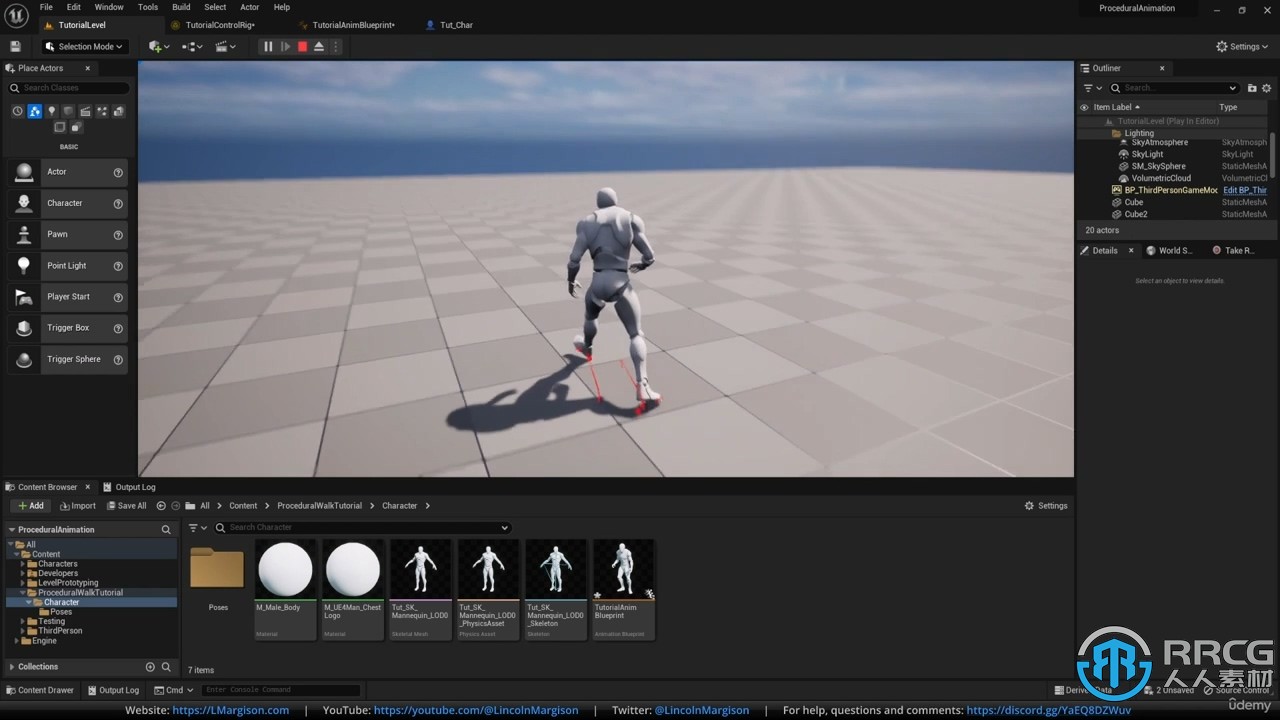
Task: Select the Shapes category icon
Action: click(x=68, y=111)
